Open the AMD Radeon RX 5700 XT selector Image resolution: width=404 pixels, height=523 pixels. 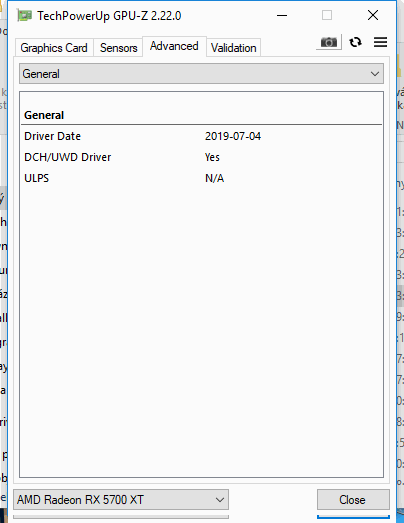click(x=121, y=500)
